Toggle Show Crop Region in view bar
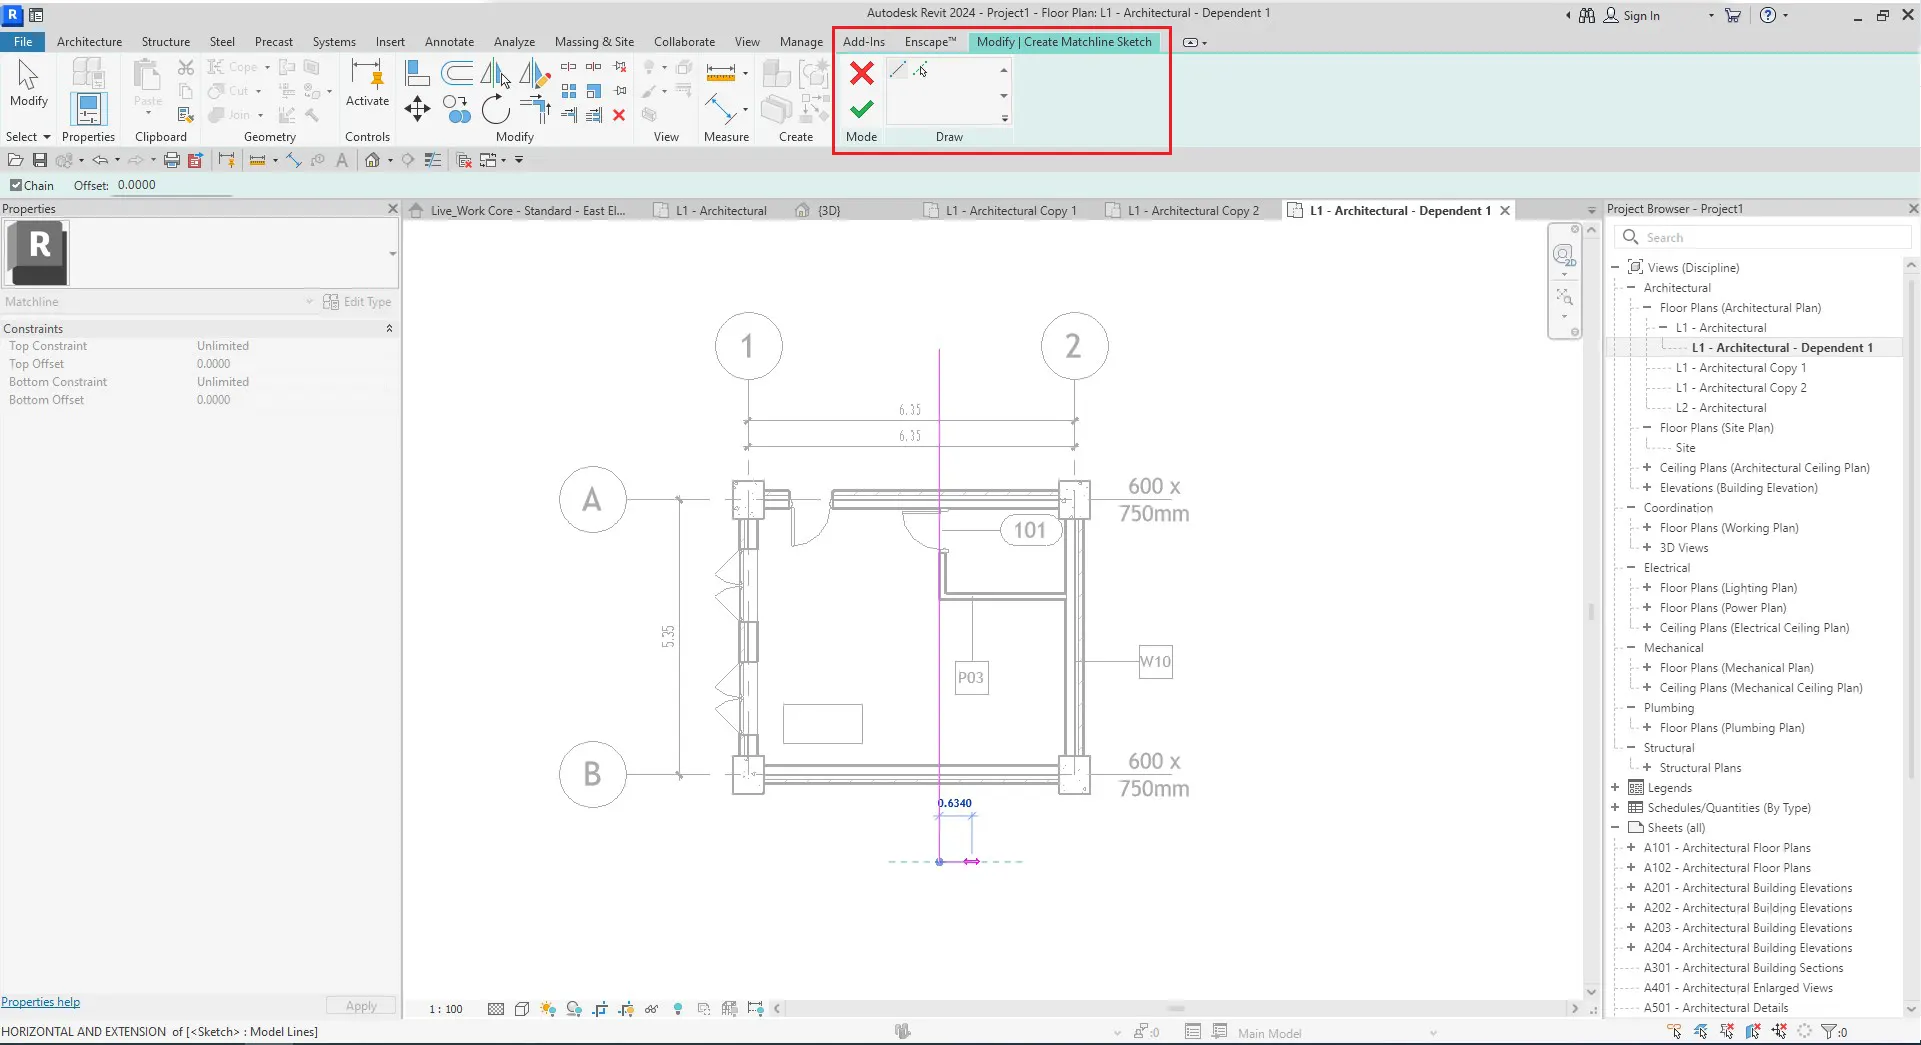 (626, 1009)
